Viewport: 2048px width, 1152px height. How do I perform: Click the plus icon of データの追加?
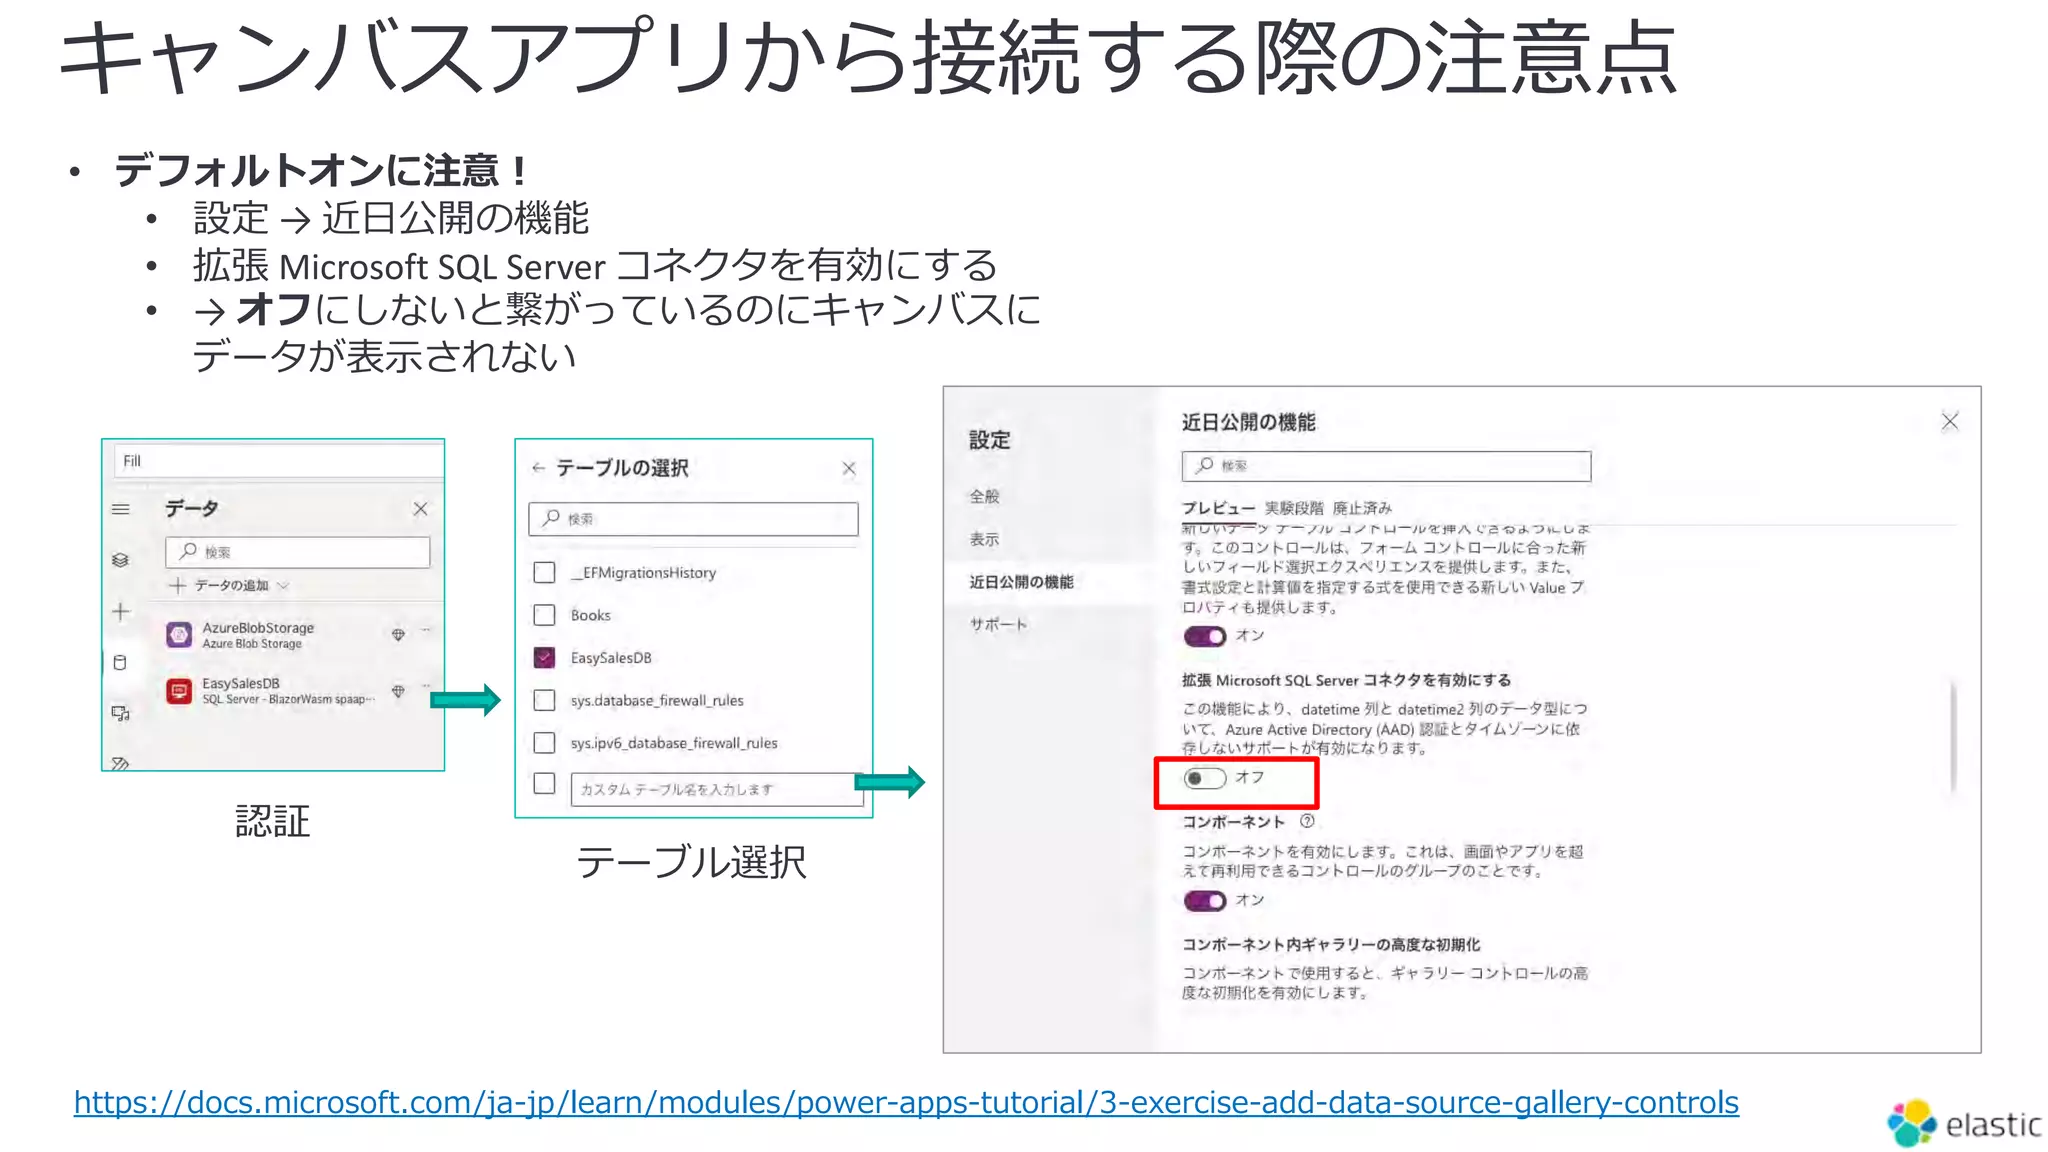pos(178,585)
